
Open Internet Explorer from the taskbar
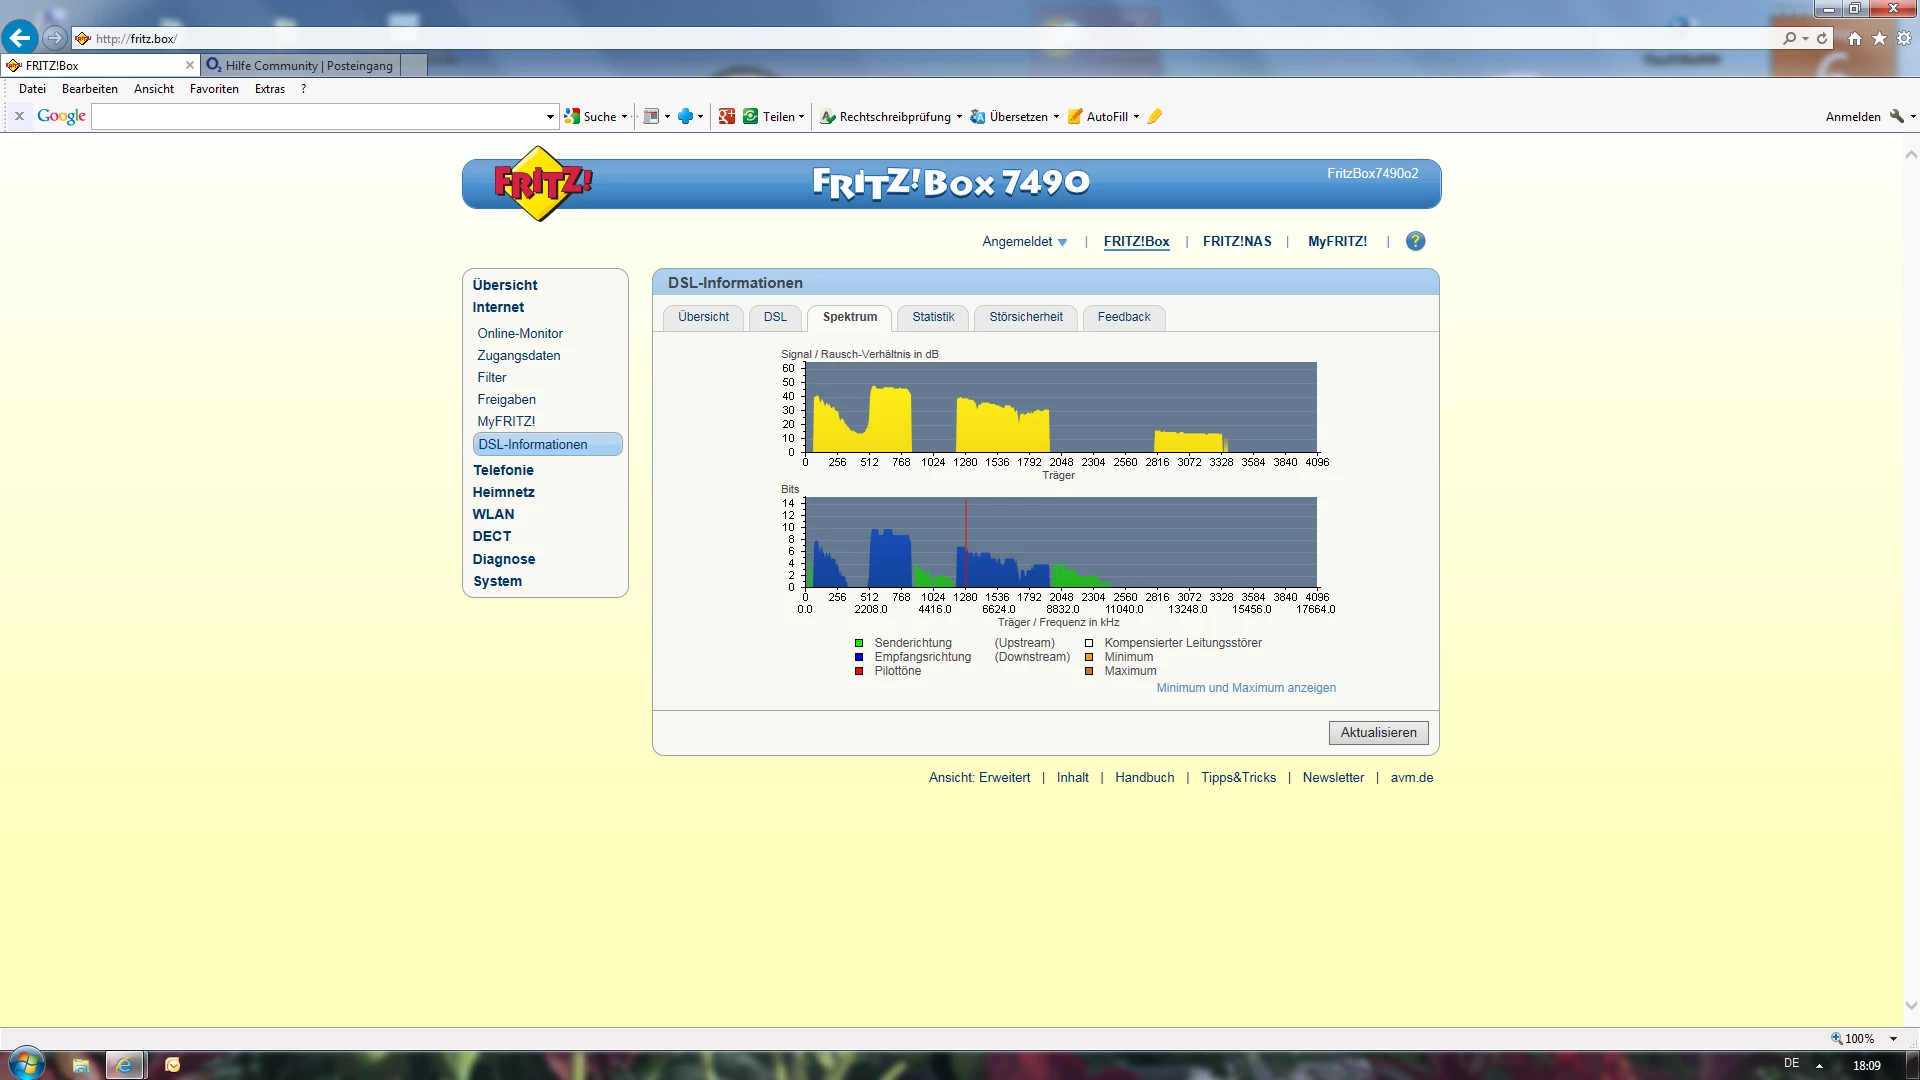(x=125, y=1065)
